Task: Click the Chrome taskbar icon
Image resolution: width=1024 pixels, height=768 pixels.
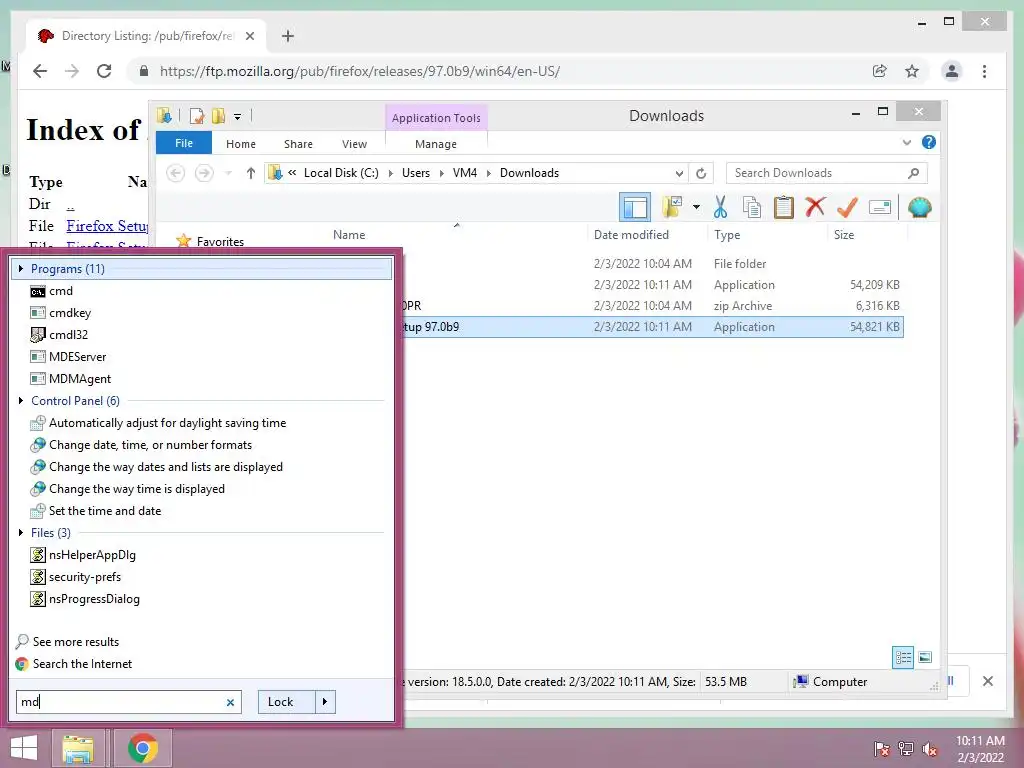Action: click(143, 748)
